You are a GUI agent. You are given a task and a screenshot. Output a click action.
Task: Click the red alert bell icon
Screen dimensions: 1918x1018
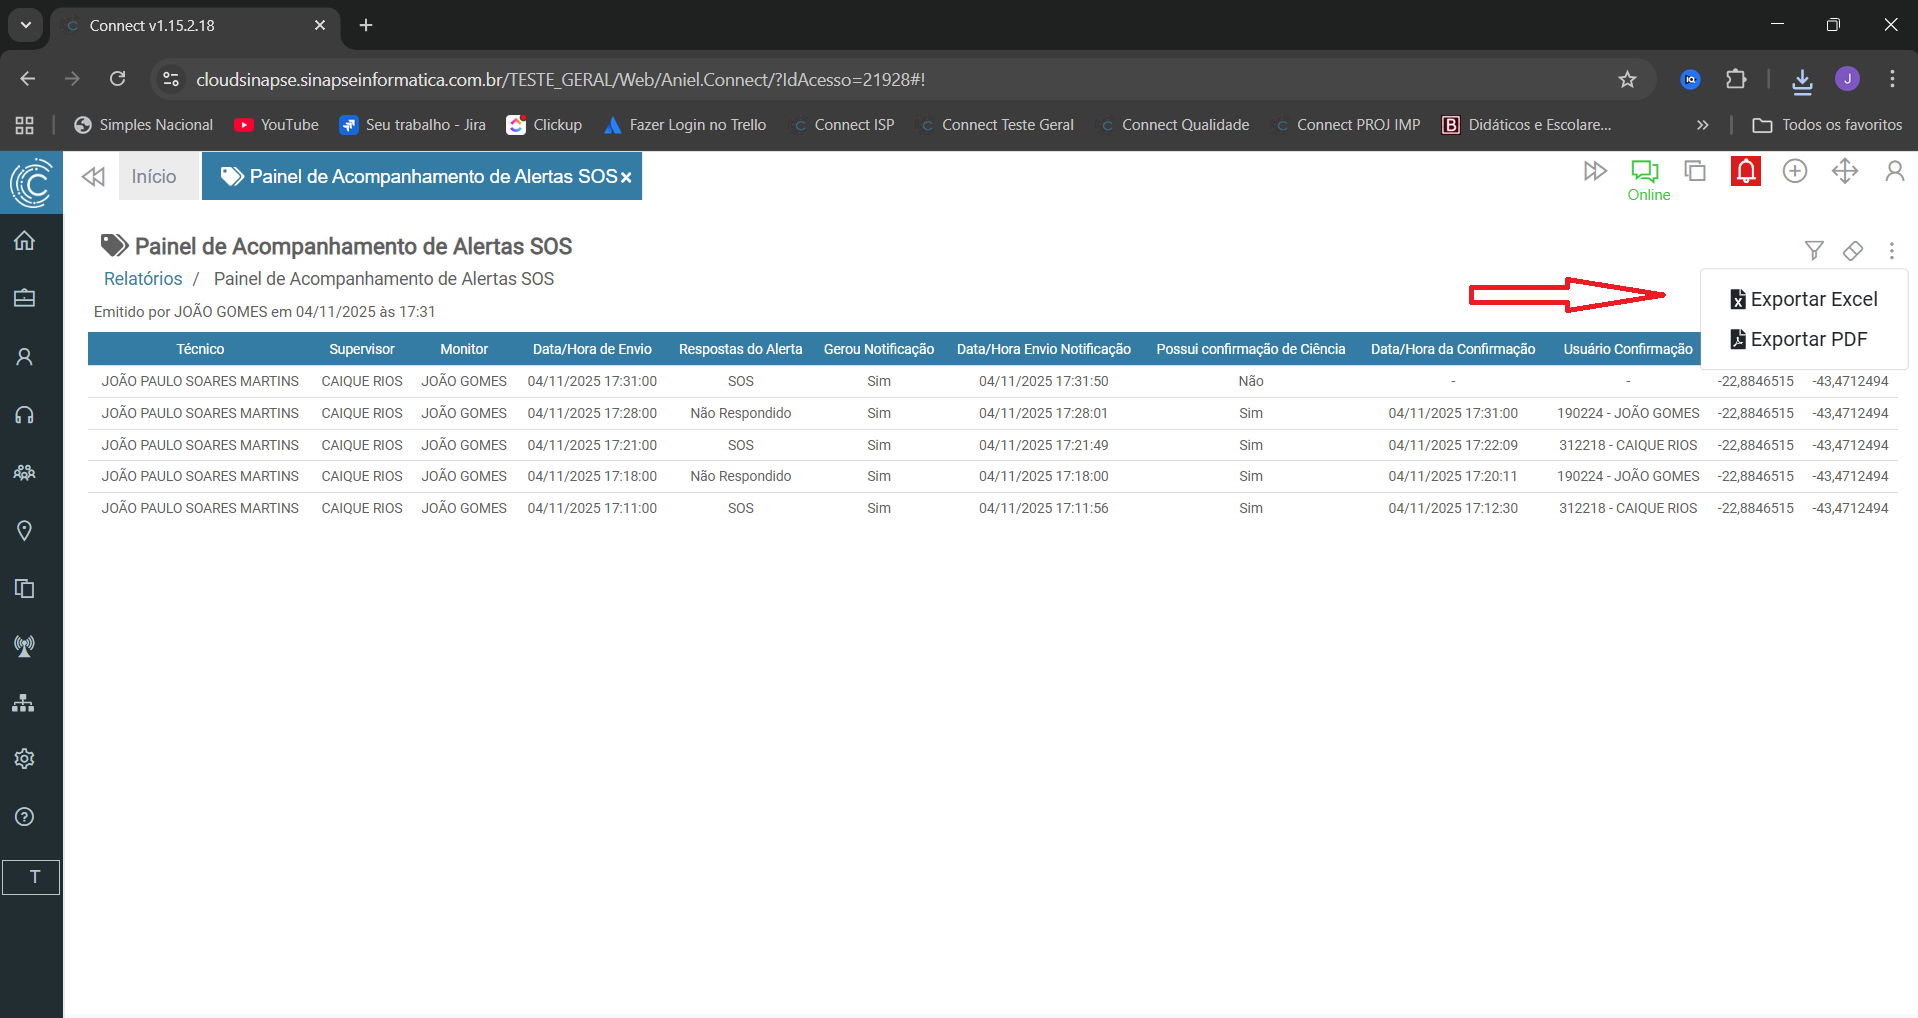[1745, 172]
